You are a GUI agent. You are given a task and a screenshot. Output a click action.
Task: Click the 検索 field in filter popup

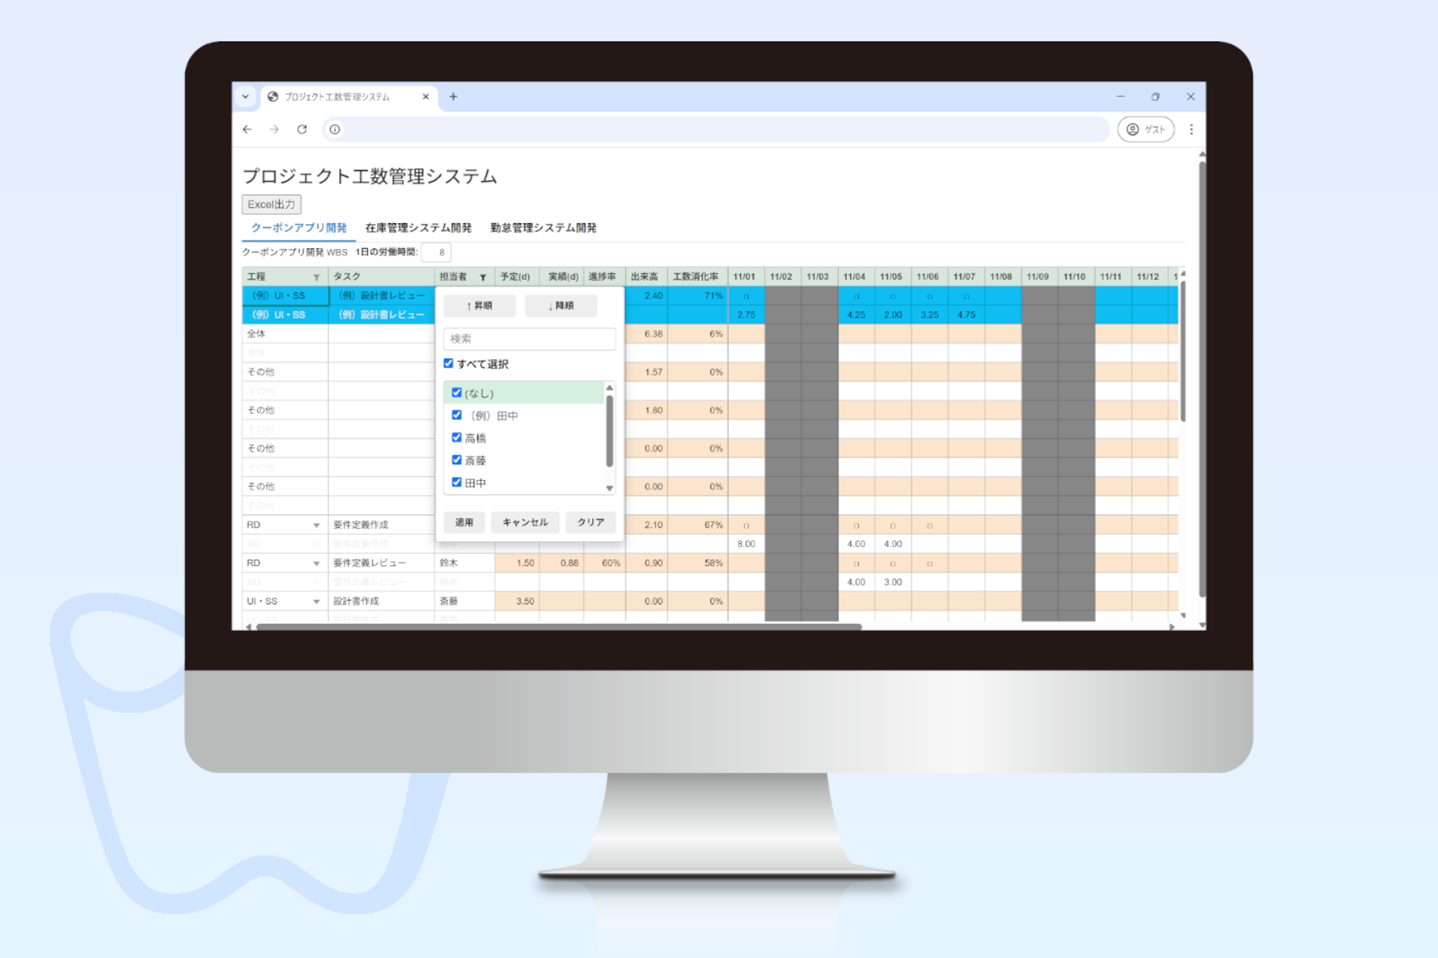pyautogui.click(x=529, y=339)
